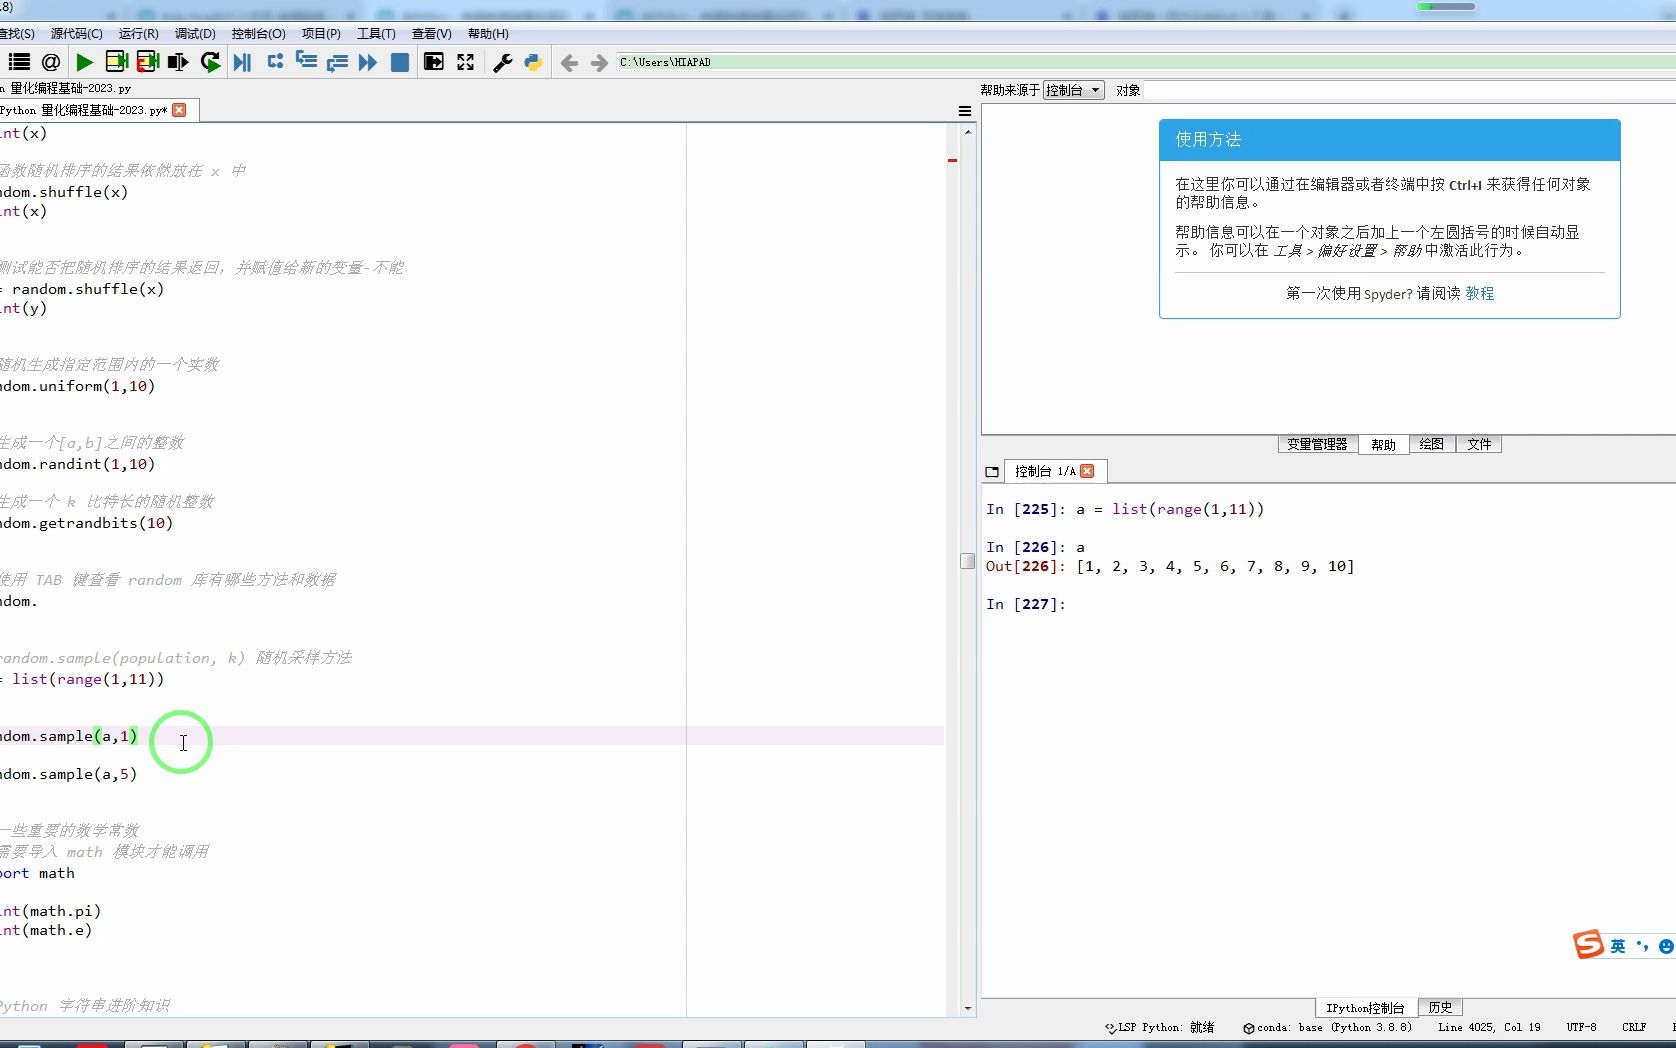Click the console tabs browse icon
This screenshot has width=1676, height=1048.
tap(992, 472)
